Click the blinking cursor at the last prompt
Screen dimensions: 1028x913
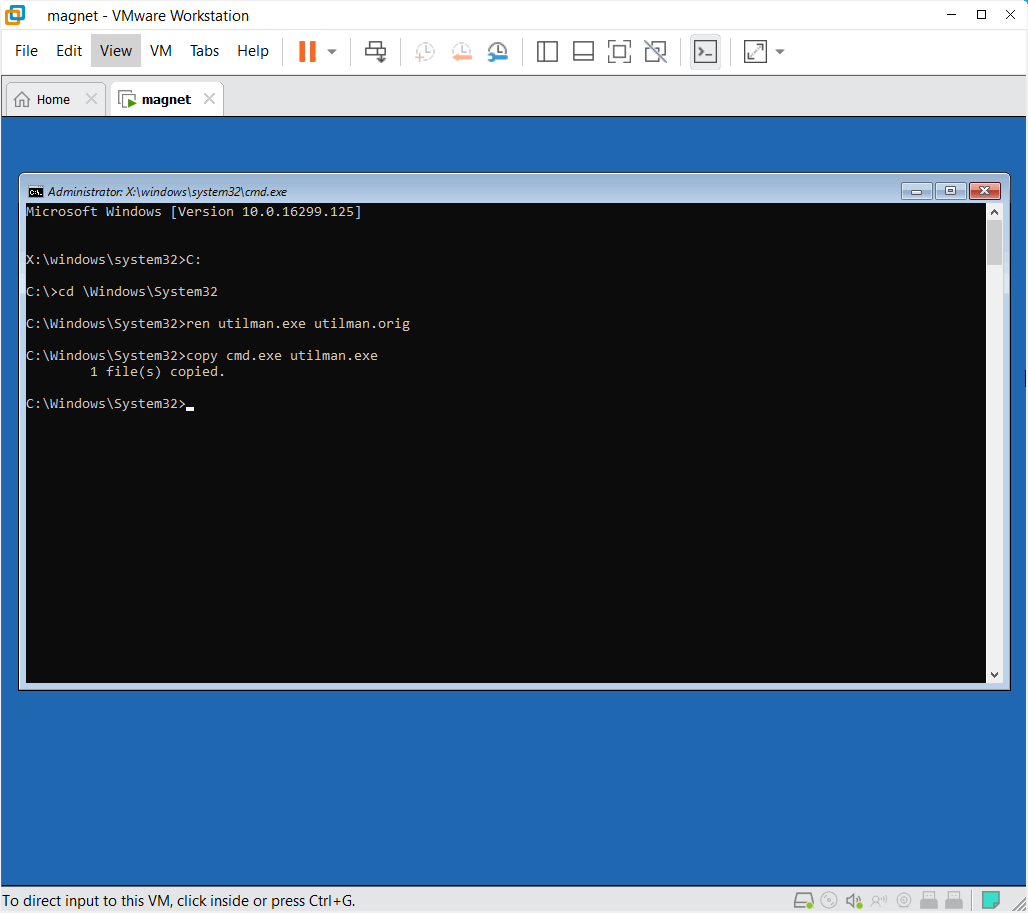coord(190,407)
